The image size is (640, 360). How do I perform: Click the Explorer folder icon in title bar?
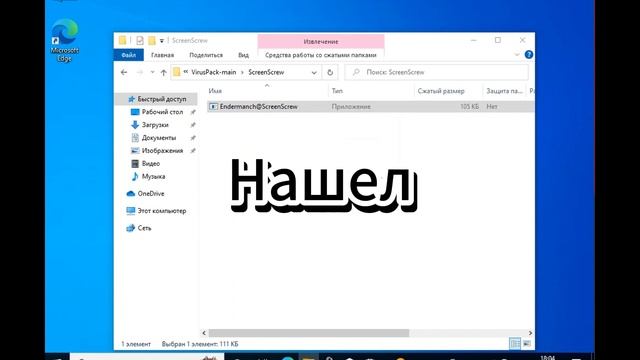click(122, 40)
